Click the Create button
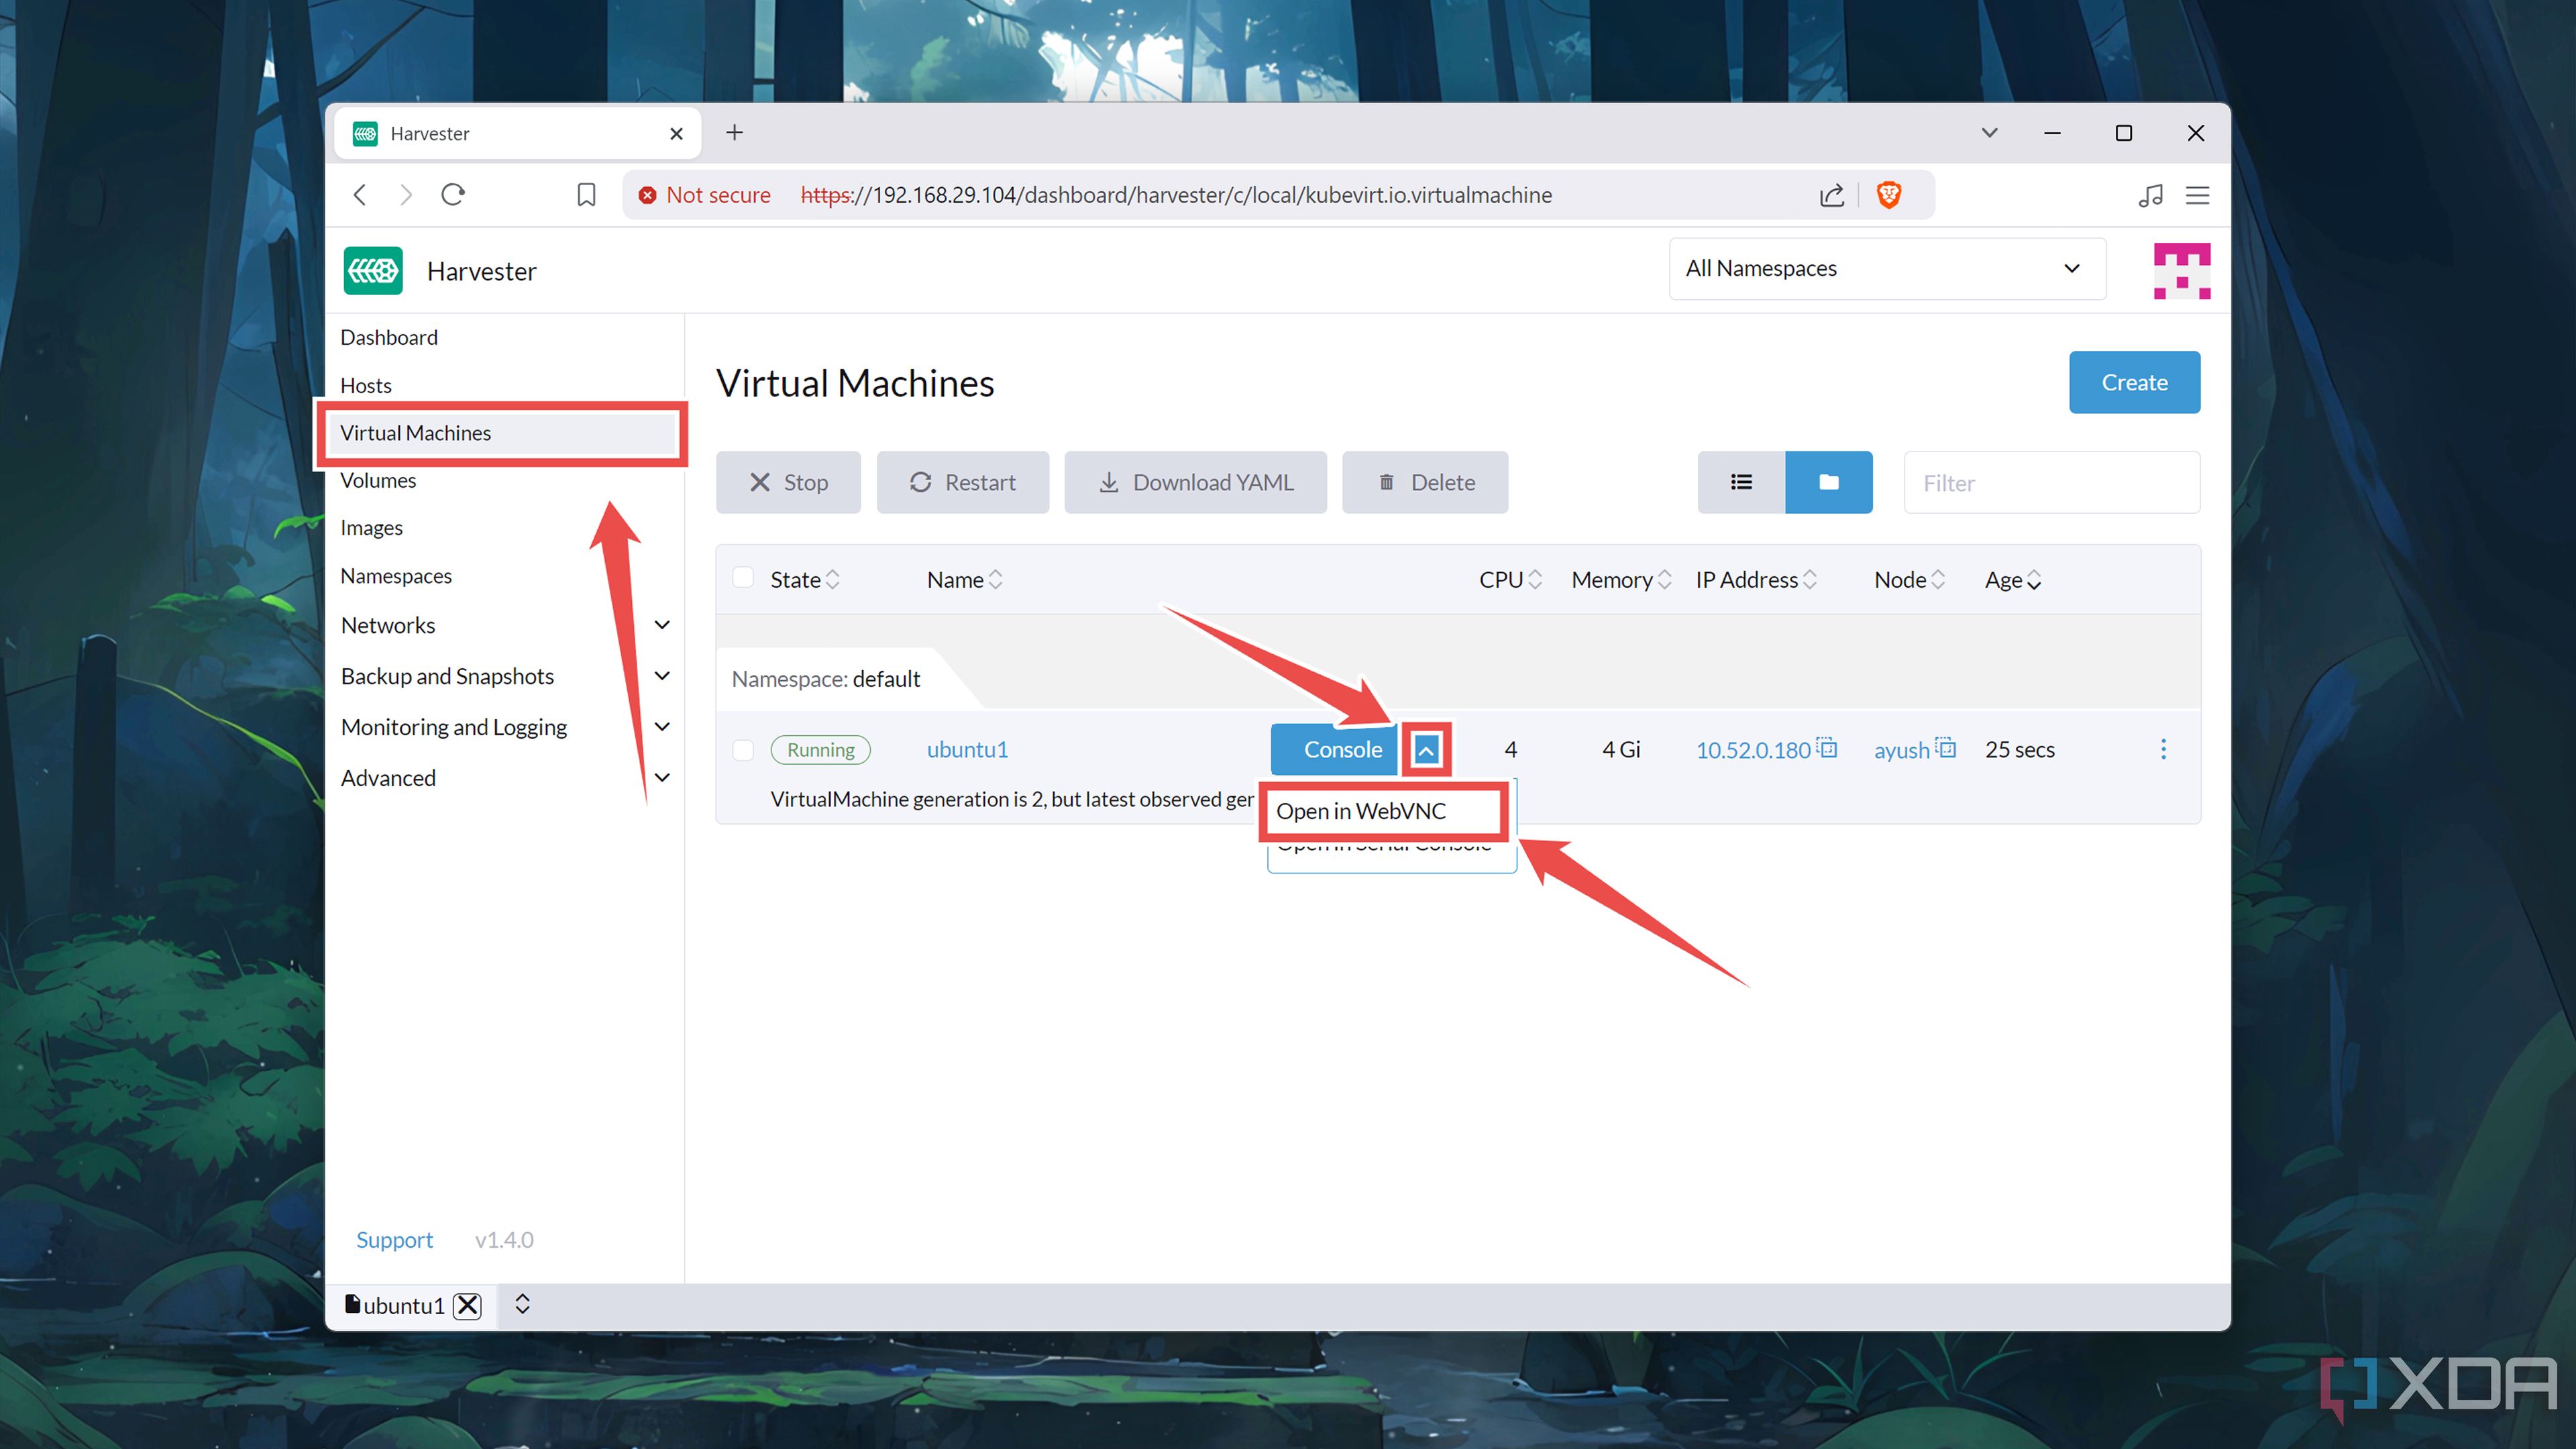 coord(2134,382)
